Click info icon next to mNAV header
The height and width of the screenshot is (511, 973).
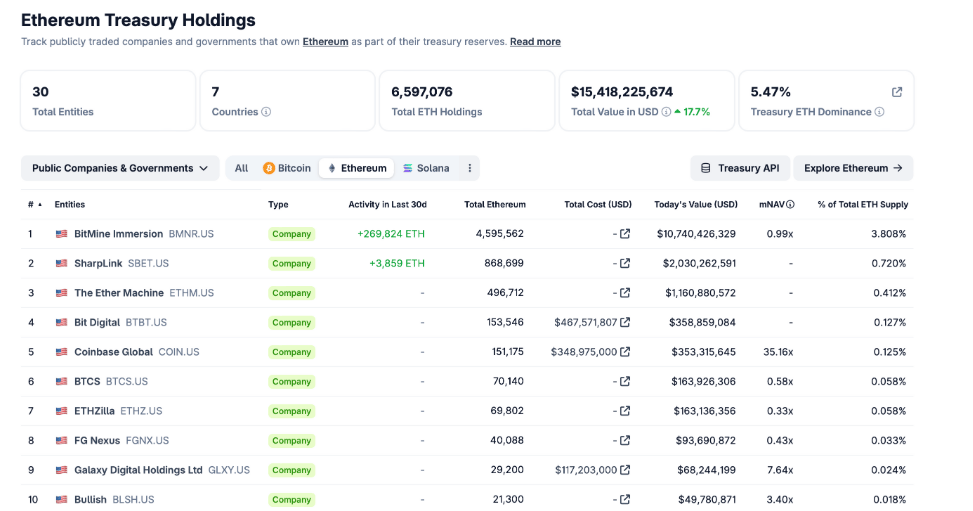pyautogui.click(x=790, y=204)
